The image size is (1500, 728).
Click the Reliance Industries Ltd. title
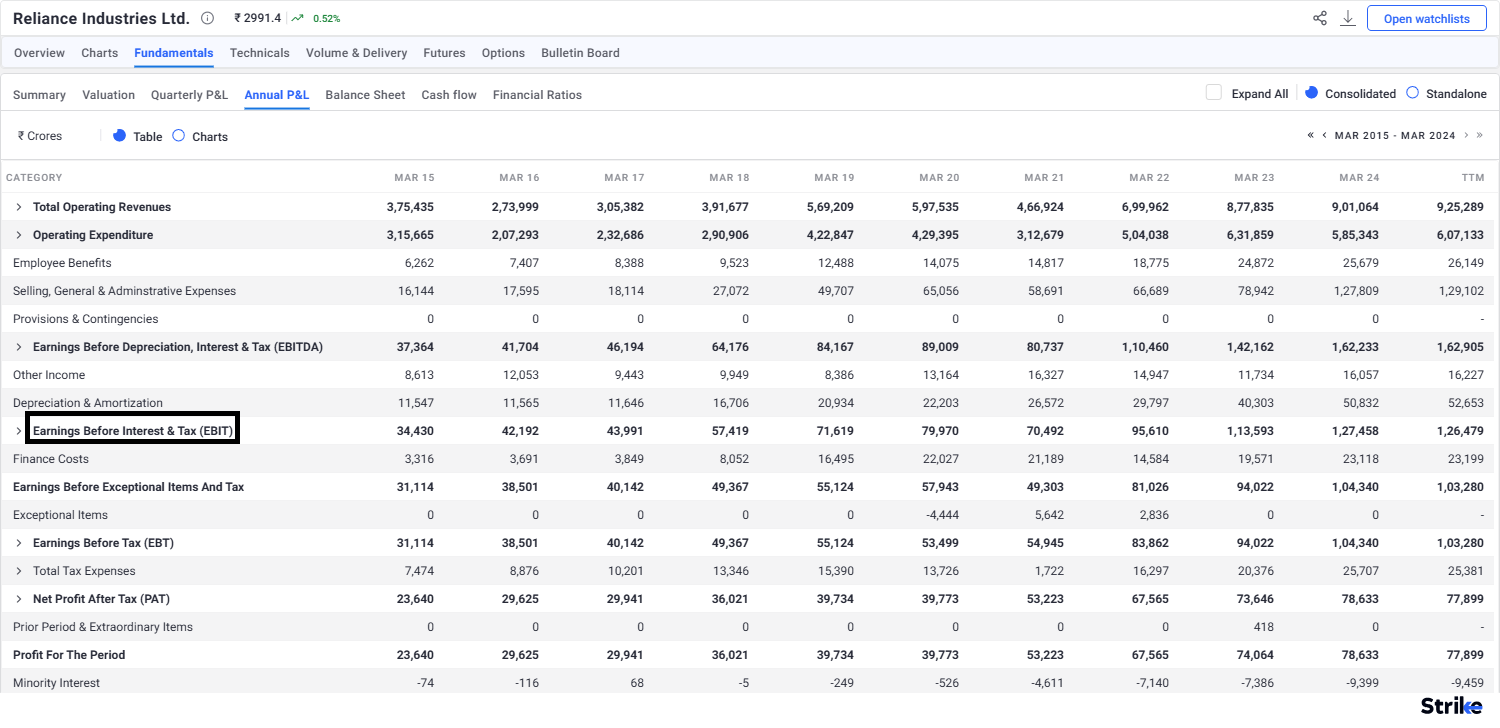pyautogui.click(x=101, y=18)
